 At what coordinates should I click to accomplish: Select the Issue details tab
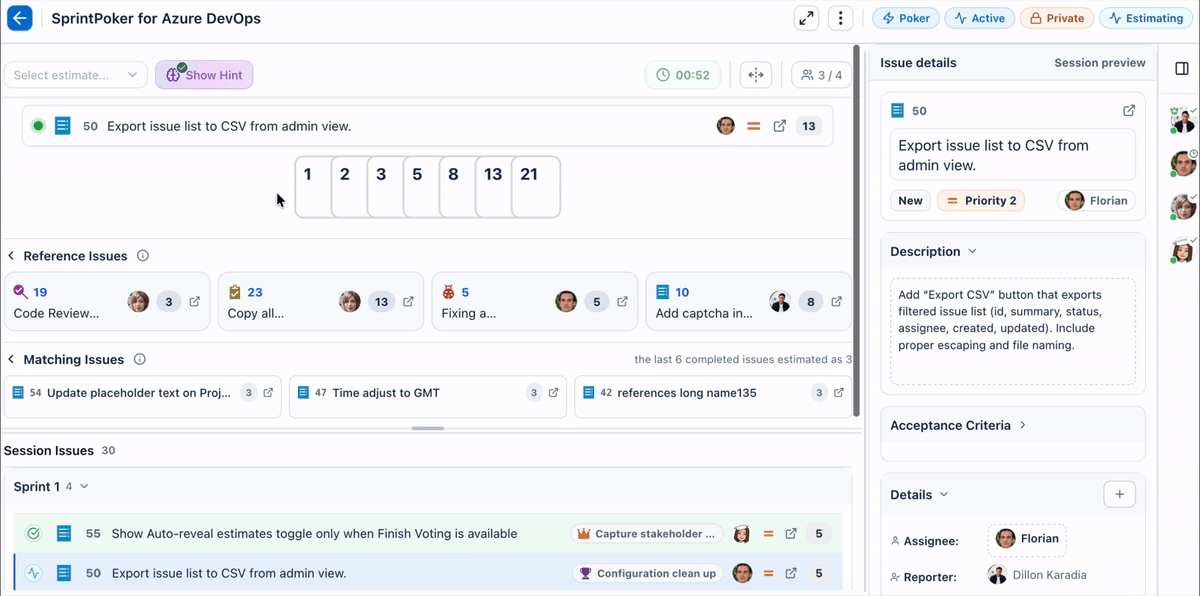coord(918,62)
